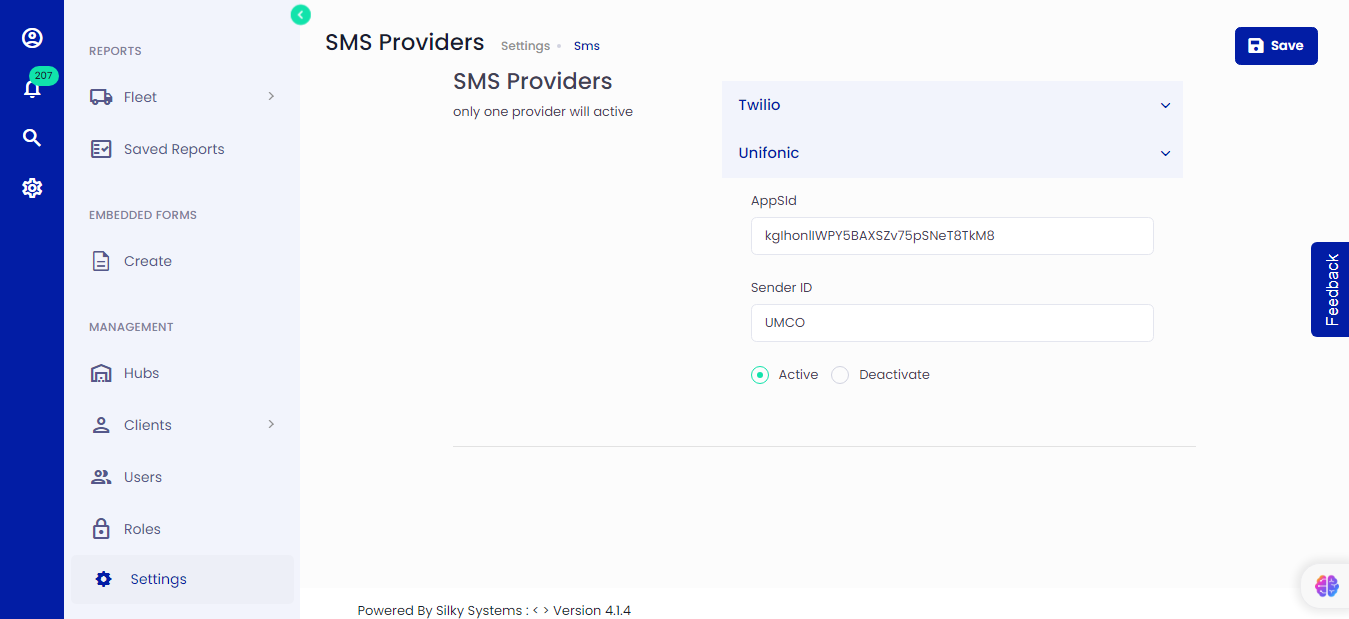1349x619 pixels.
Task: Open the notifications bell with 207 badge
Action: click(x=32, y=89)
